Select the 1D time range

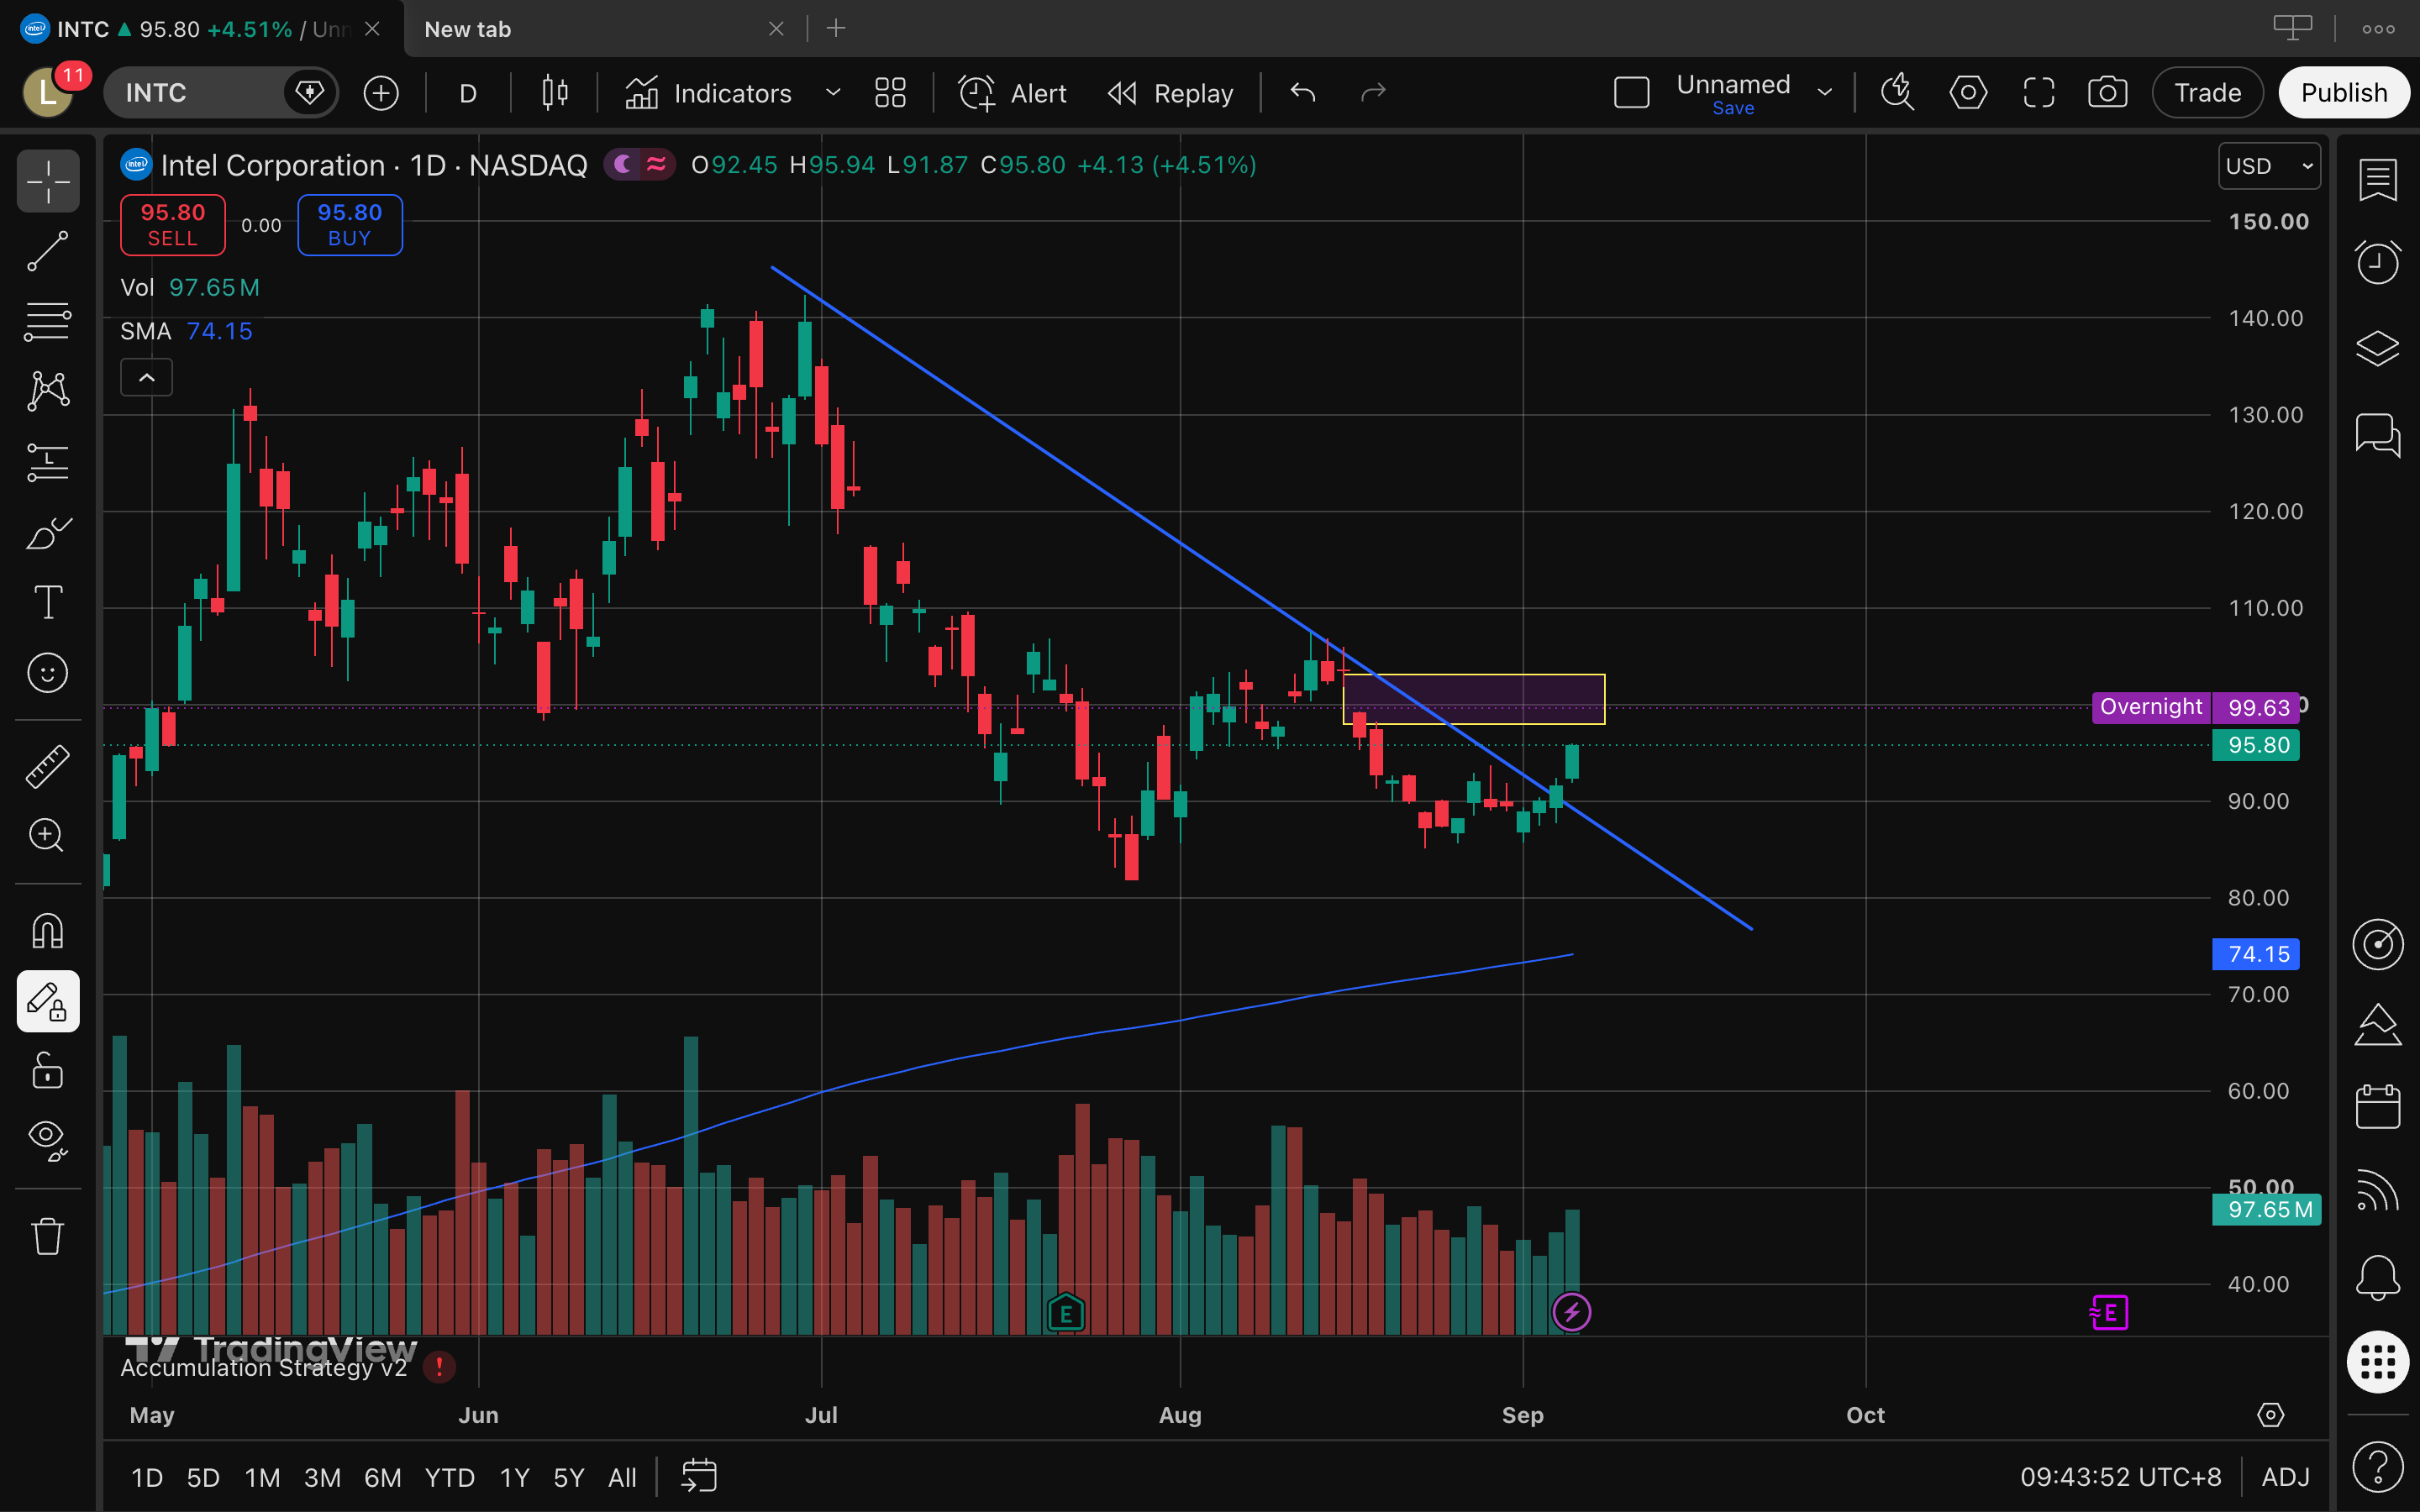coord(147,1477)
